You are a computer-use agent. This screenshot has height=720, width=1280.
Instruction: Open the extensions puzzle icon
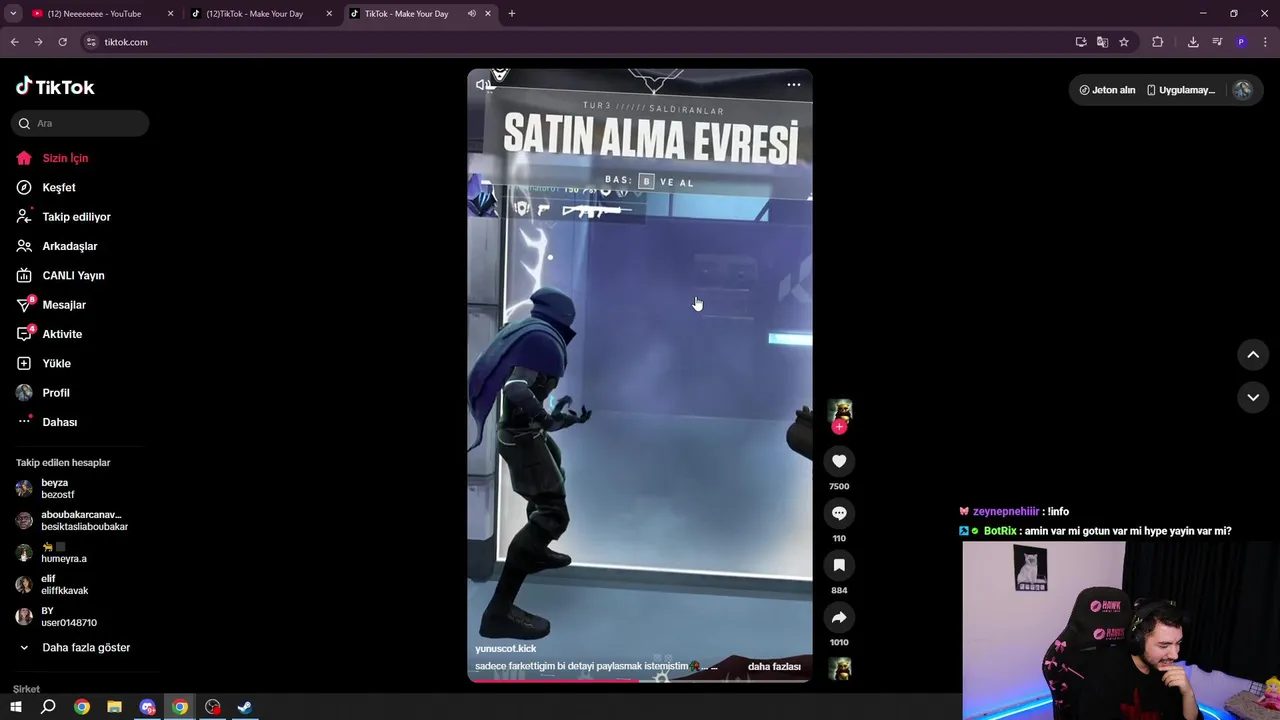1158,42
